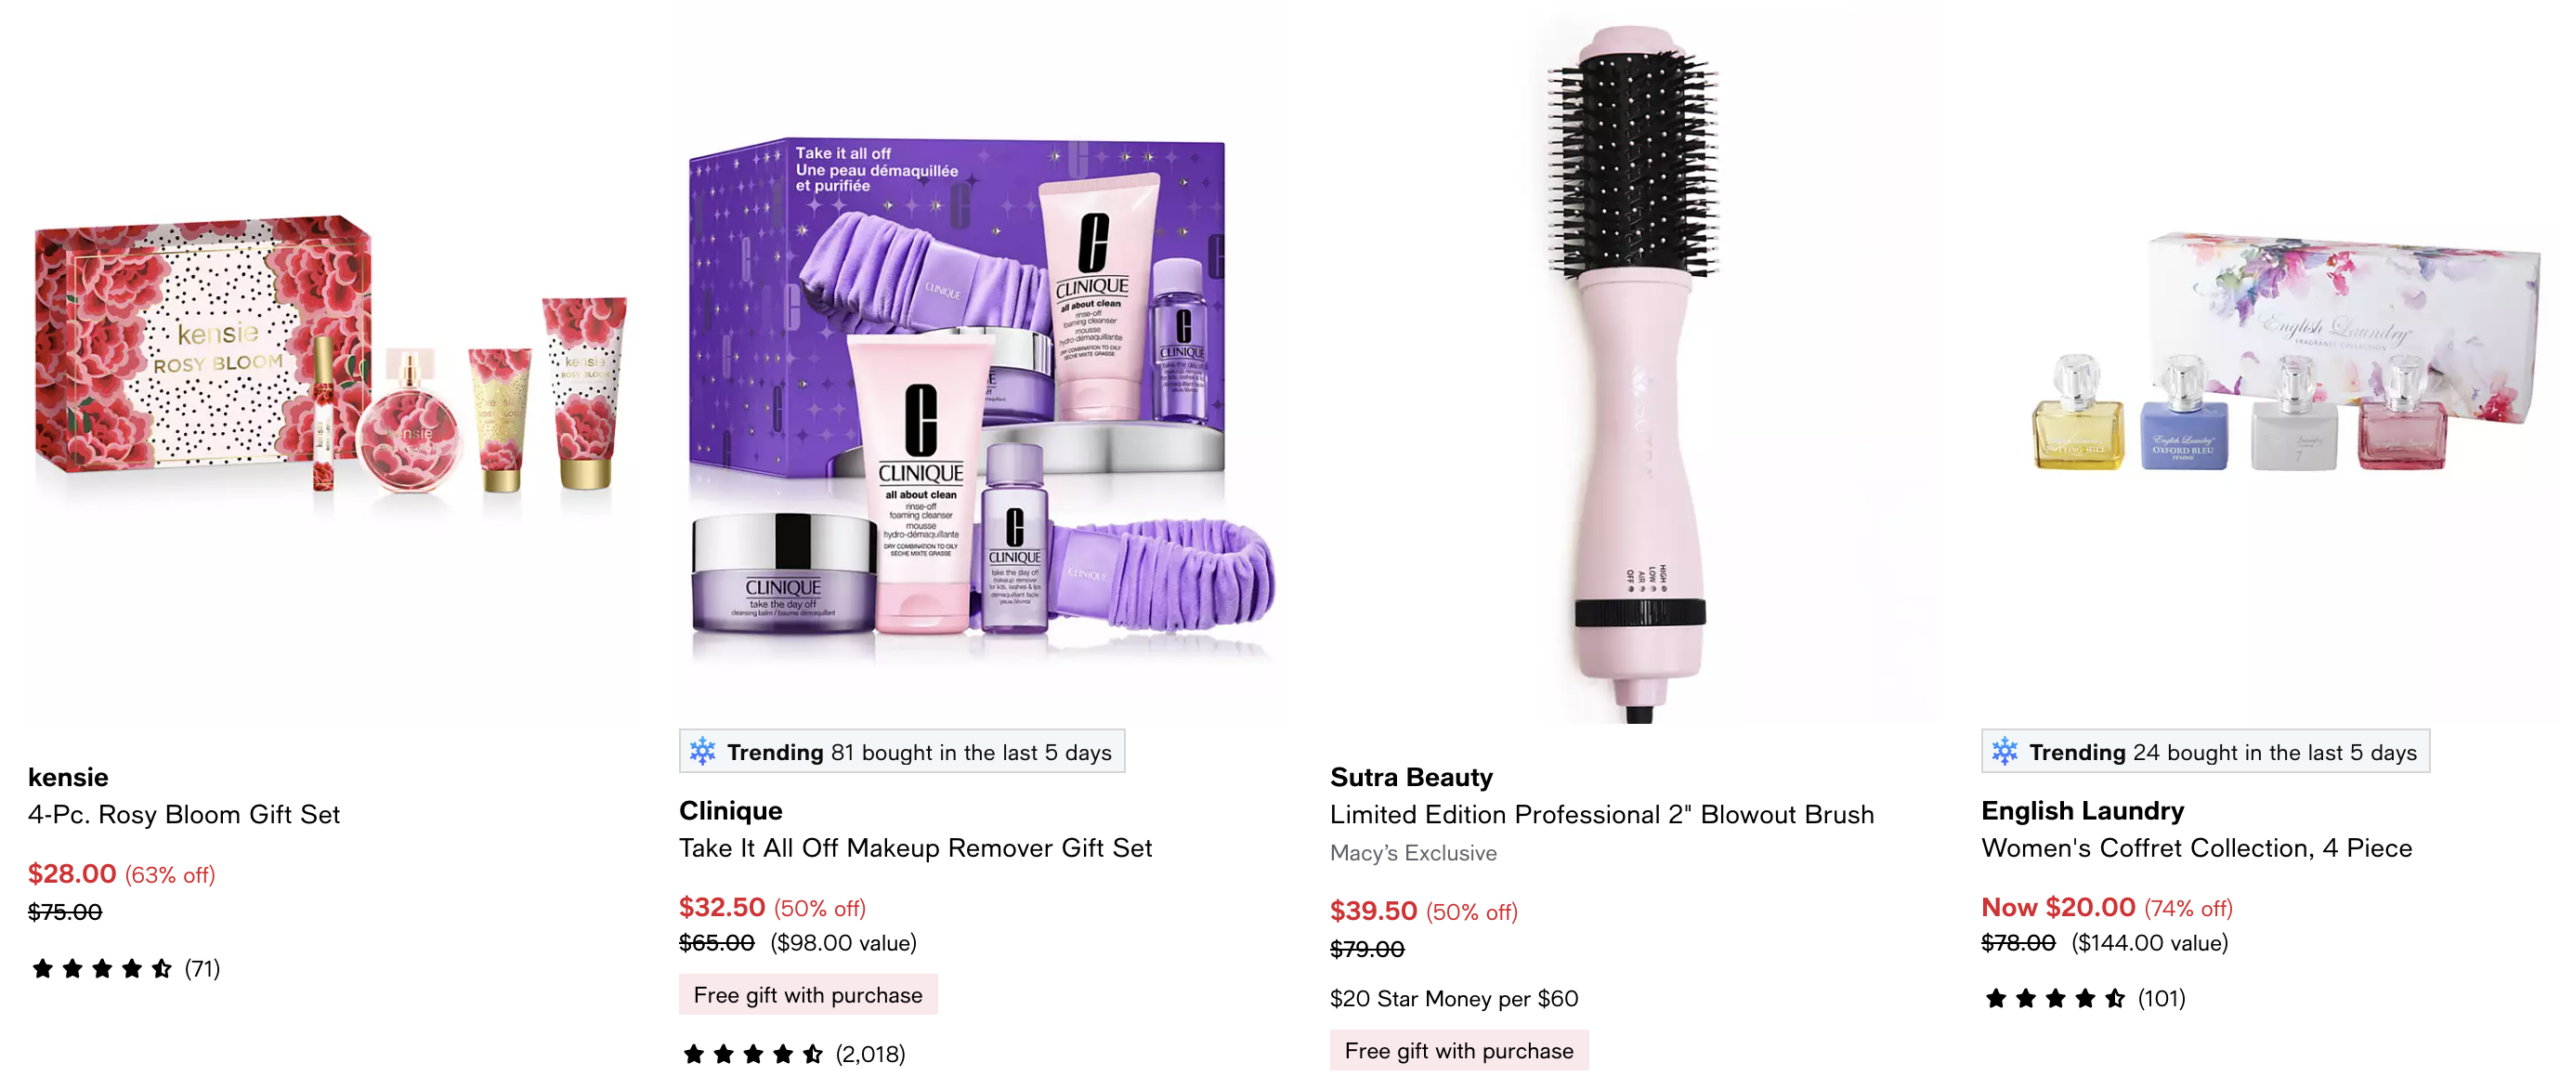View the Sutra Beauty pink blowout brush image

[1632, 361]
